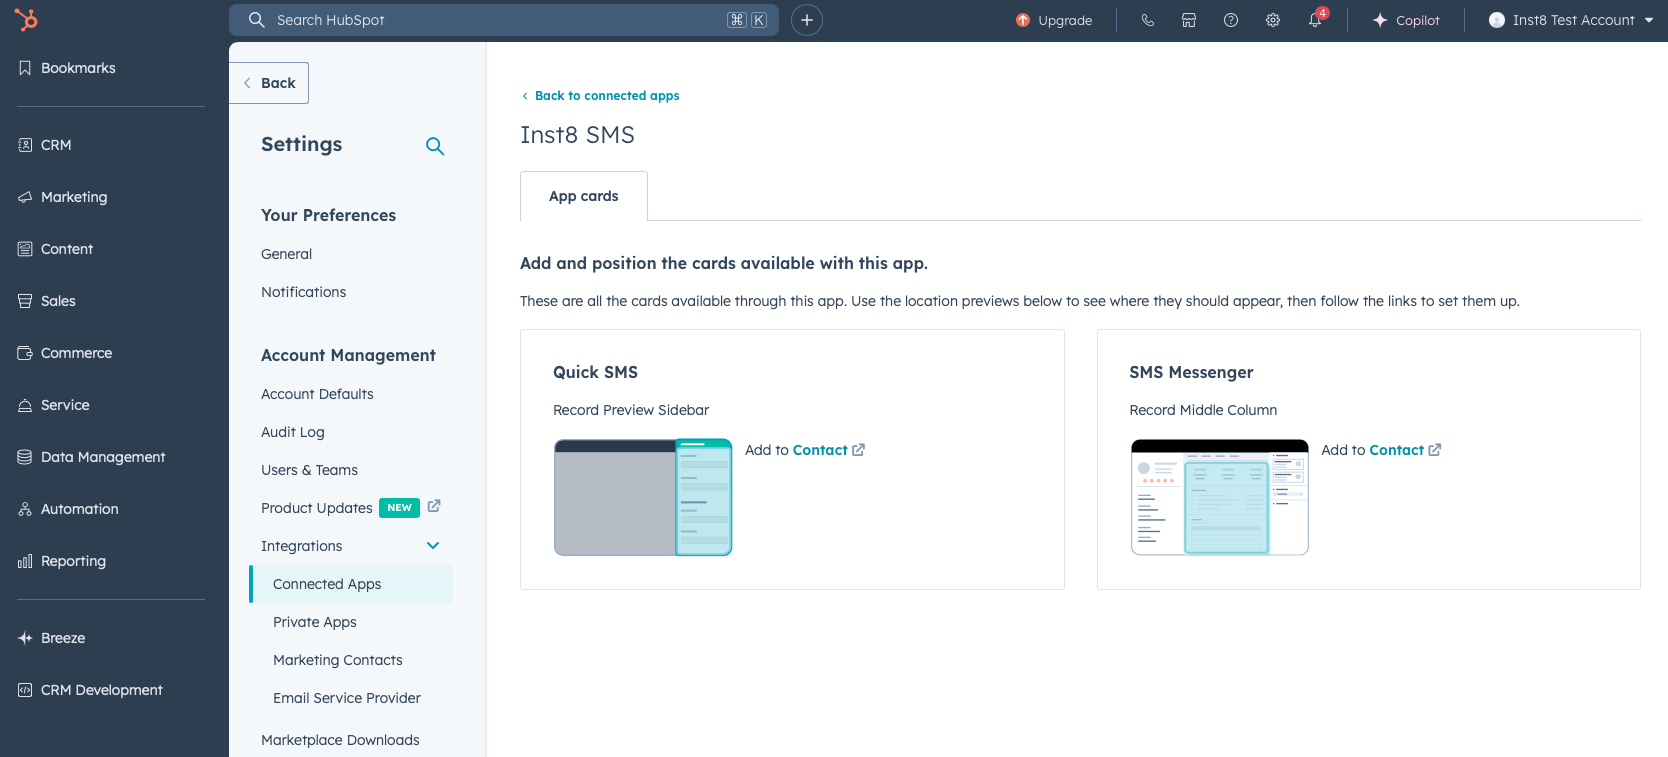
Task: Click the search settings magnifier icon
Action: (x=435, y=146)
